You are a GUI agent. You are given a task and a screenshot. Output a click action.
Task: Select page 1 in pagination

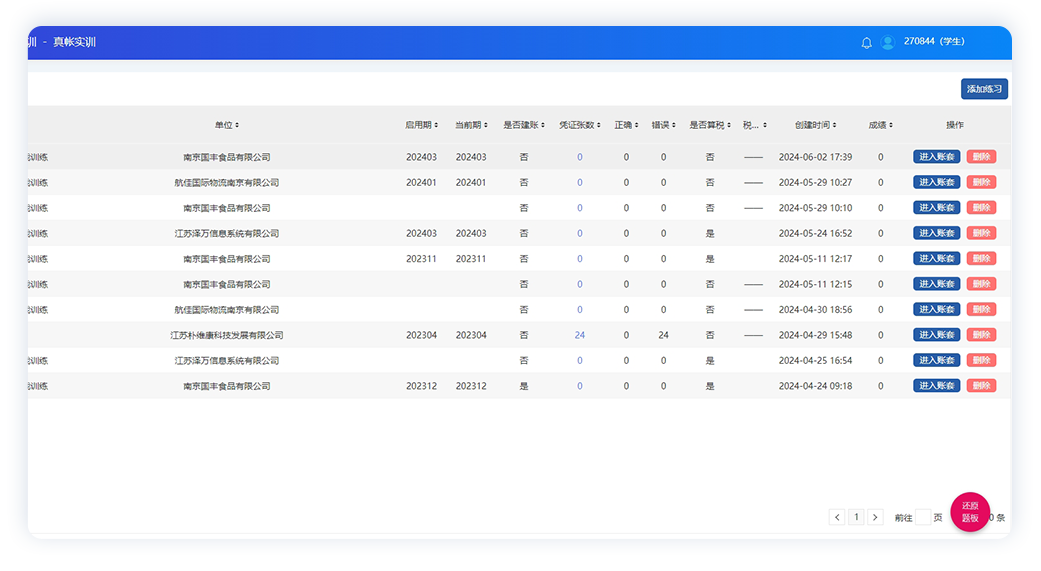tap(856, 517)
